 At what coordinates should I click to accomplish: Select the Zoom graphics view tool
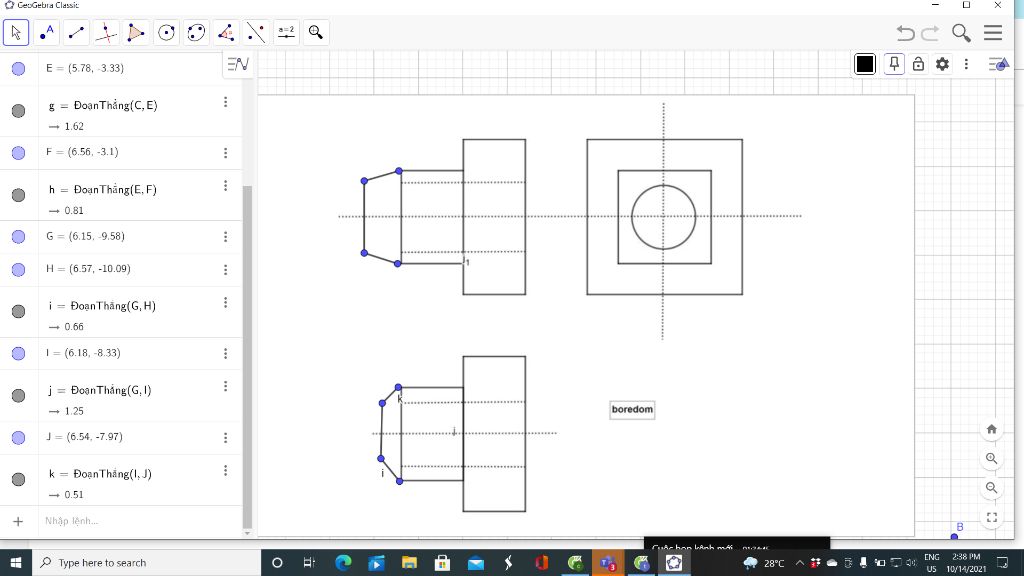[x=316, y=33]
